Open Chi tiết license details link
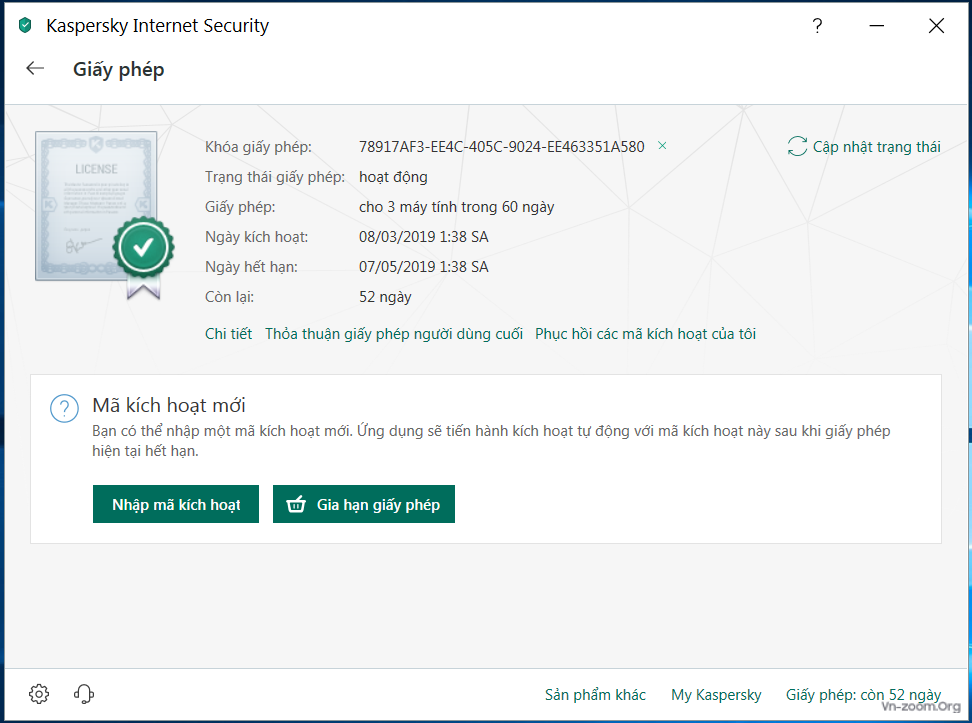 point(228,333)
